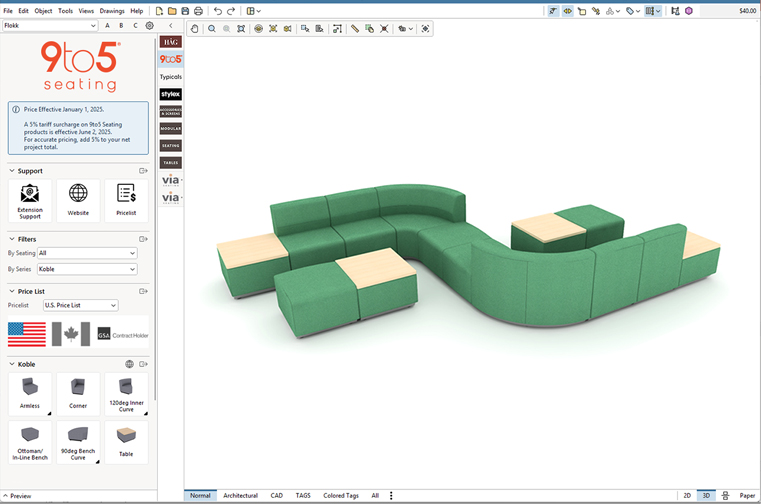Open the By Seating filter dropdown
This screenshot has height=504, width=761.
[x=86, y=254]
